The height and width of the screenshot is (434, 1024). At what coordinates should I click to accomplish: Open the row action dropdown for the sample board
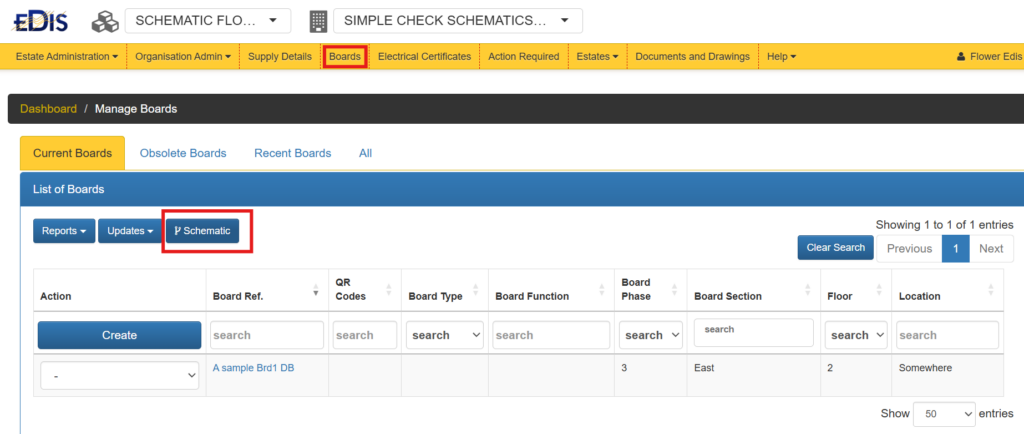[x=119, y=376]
